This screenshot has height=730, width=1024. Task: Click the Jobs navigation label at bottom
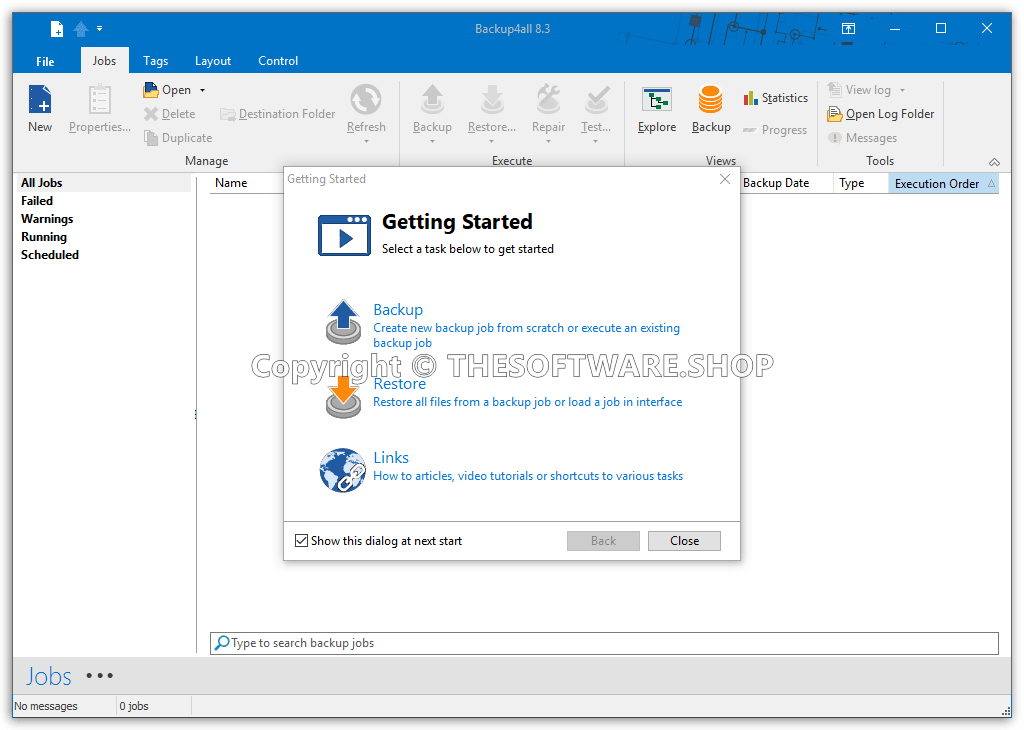(x=48, y=676)
